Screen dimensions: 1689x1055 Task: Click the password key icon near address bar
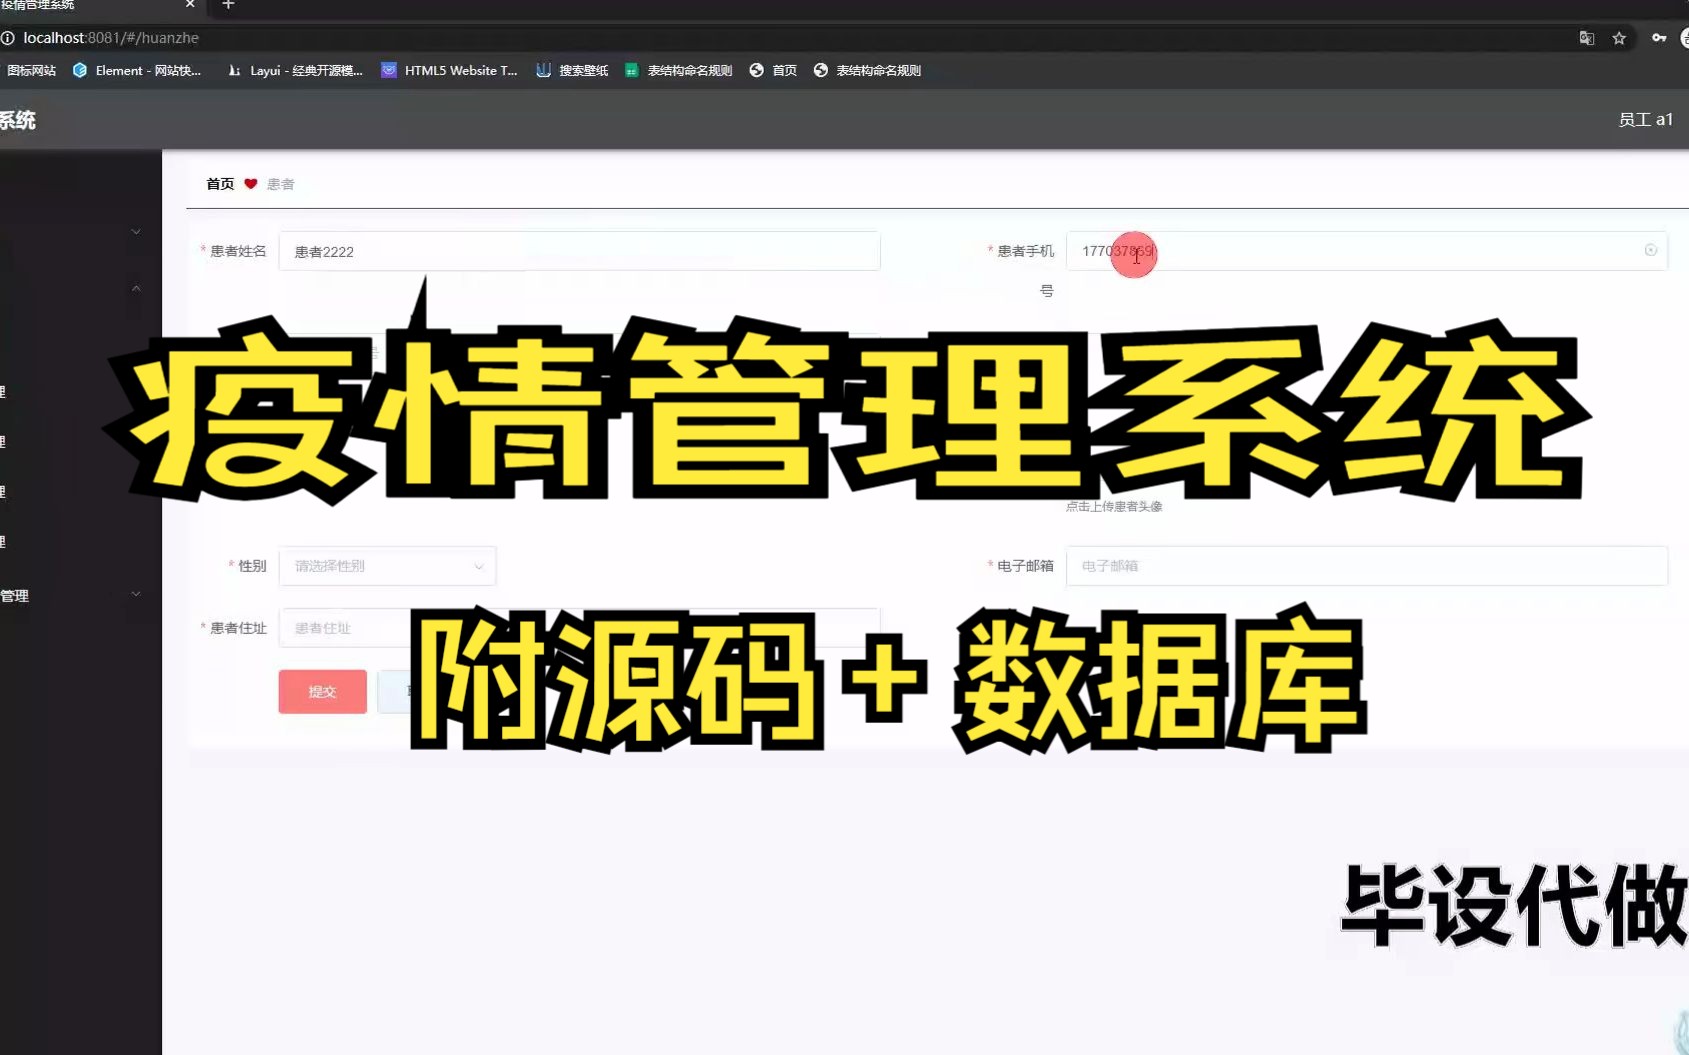[x=1657, y=37]
